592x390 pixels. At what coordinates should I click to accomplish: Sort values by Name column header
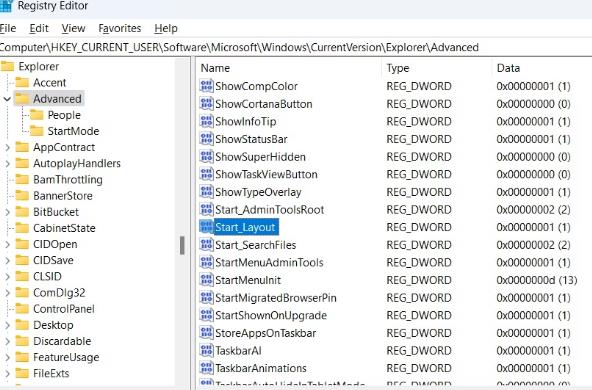(289, 68)
